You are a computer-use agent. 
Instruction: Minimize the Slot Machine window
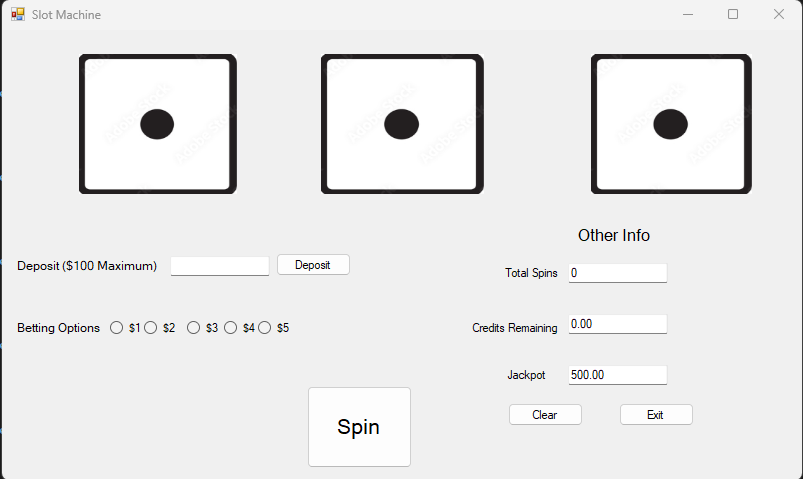688,15
